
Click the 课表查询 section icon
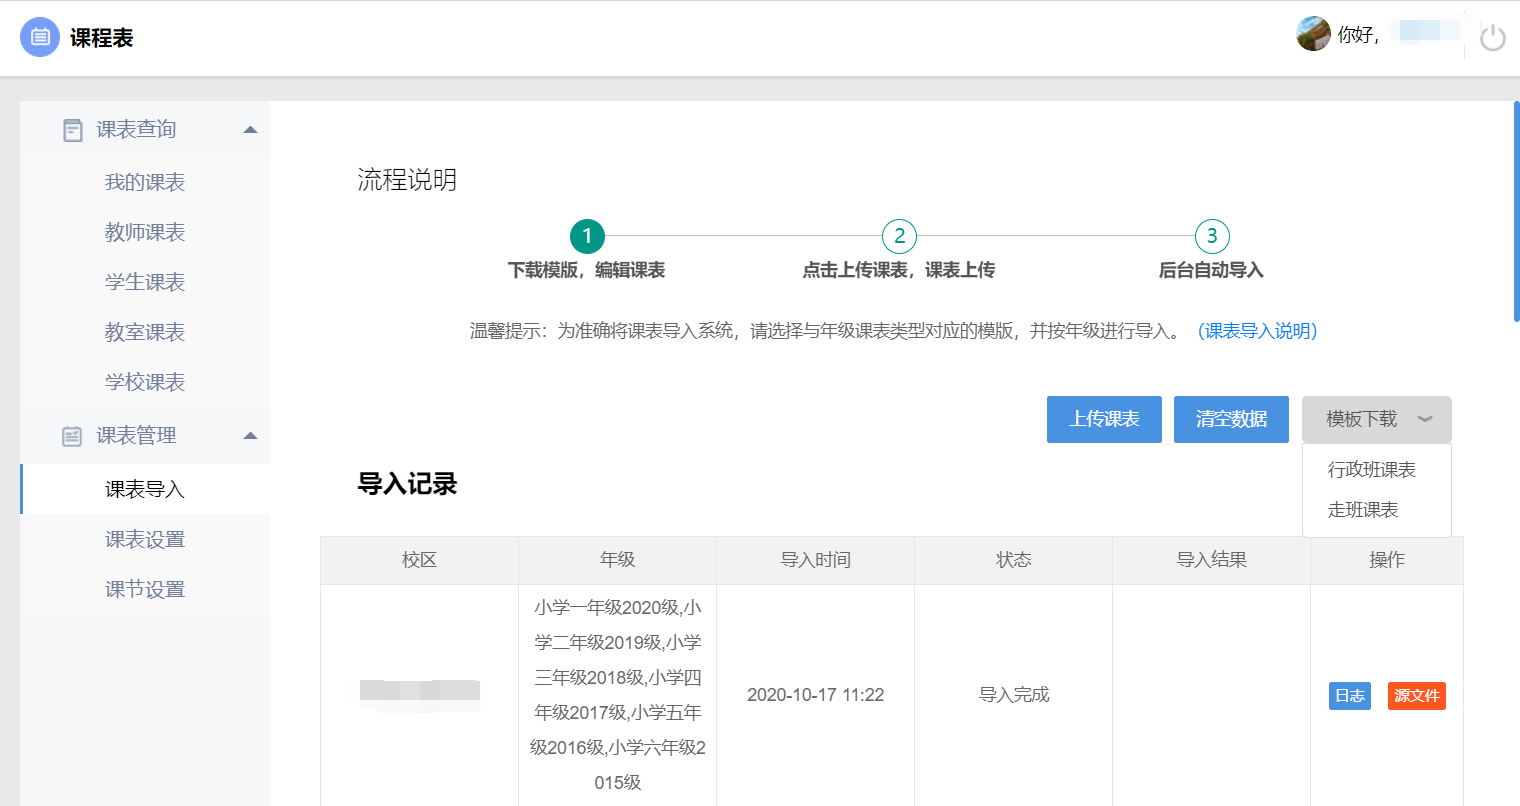73,130
